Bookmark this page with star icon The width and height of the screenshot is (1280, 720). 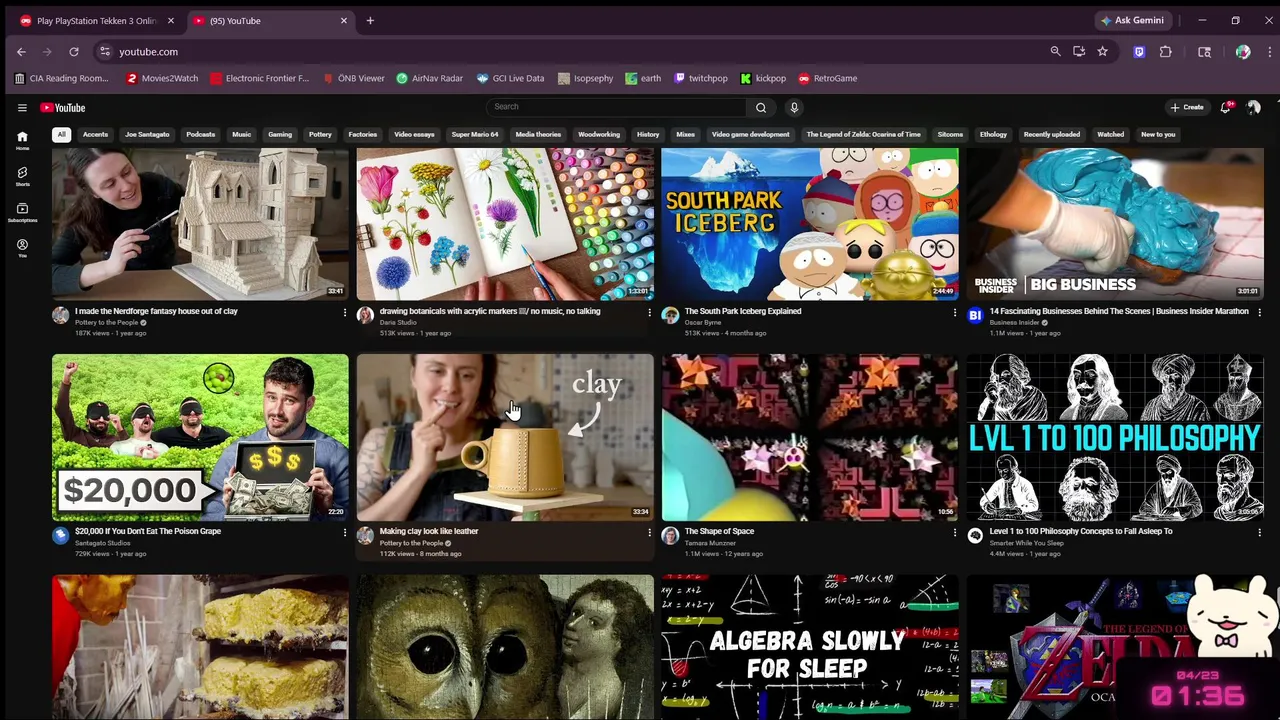pos(1102,52)
